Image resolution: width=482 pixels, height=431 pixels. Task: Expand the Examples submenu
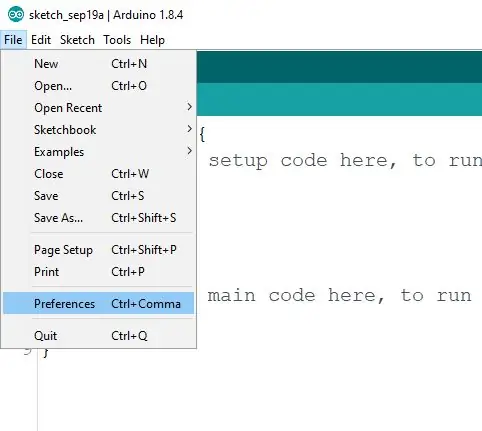[98, 152]
